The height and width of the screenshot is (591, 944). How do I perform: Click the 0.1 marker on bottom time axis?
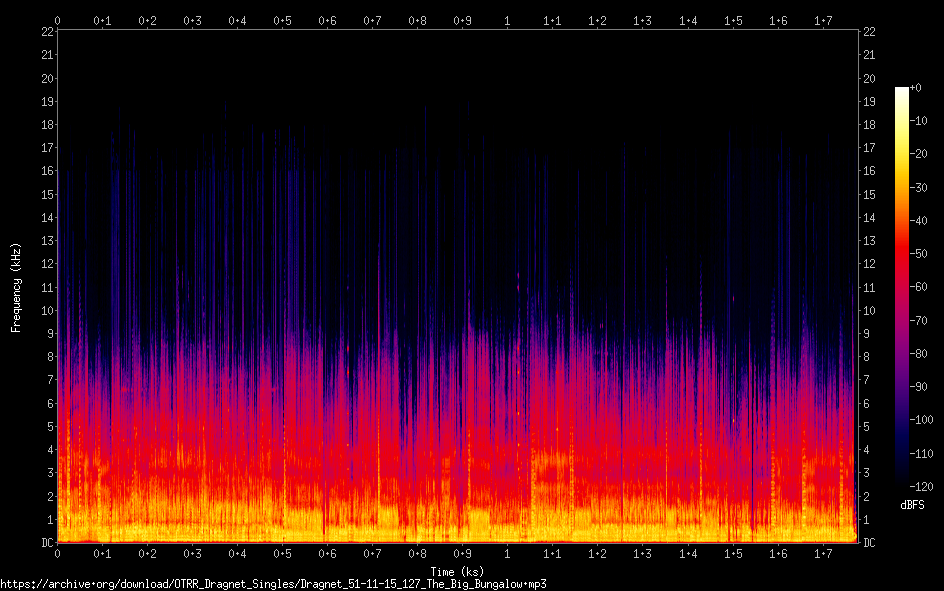(x=102, y=554)
